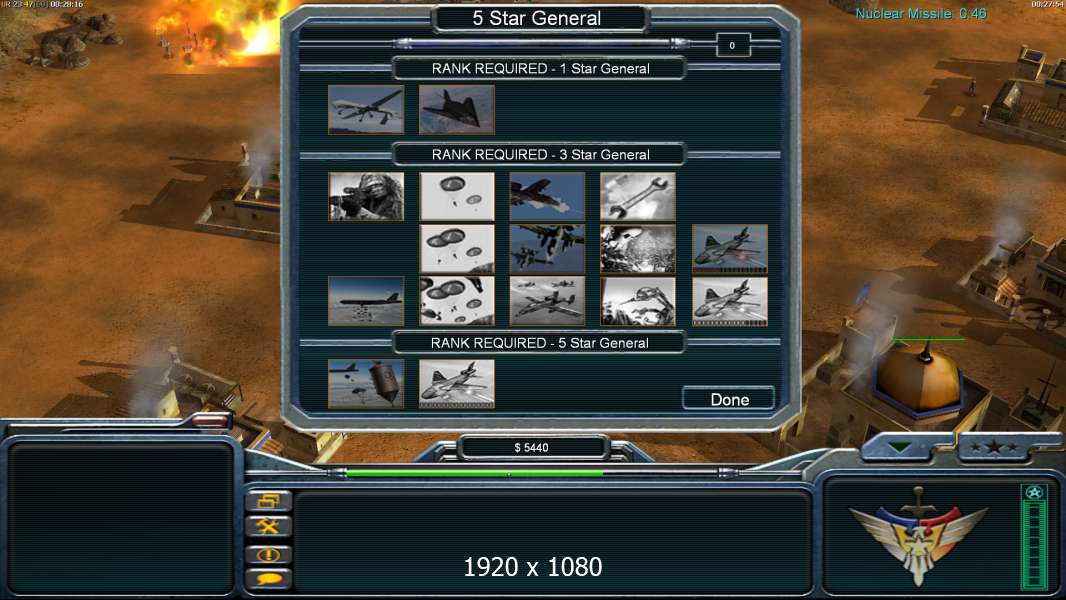Click the options wrench-hammer button
This screenshot has width=1066, height=600.
(269, 527)
